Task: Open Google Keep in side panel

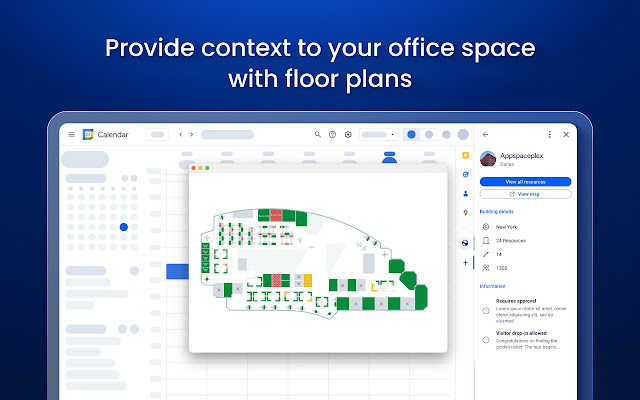Action: pos(465,155)
